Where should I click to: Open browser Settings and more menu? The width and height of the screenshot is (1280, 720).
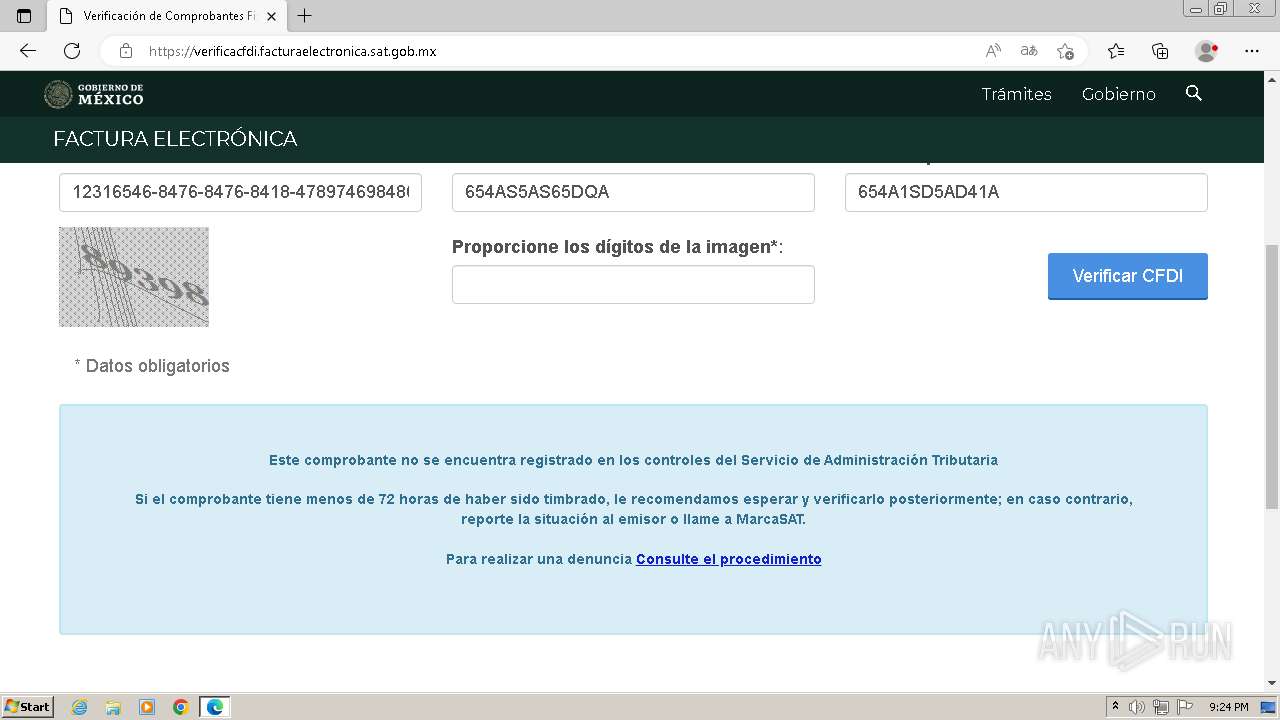coord(1252,51)
